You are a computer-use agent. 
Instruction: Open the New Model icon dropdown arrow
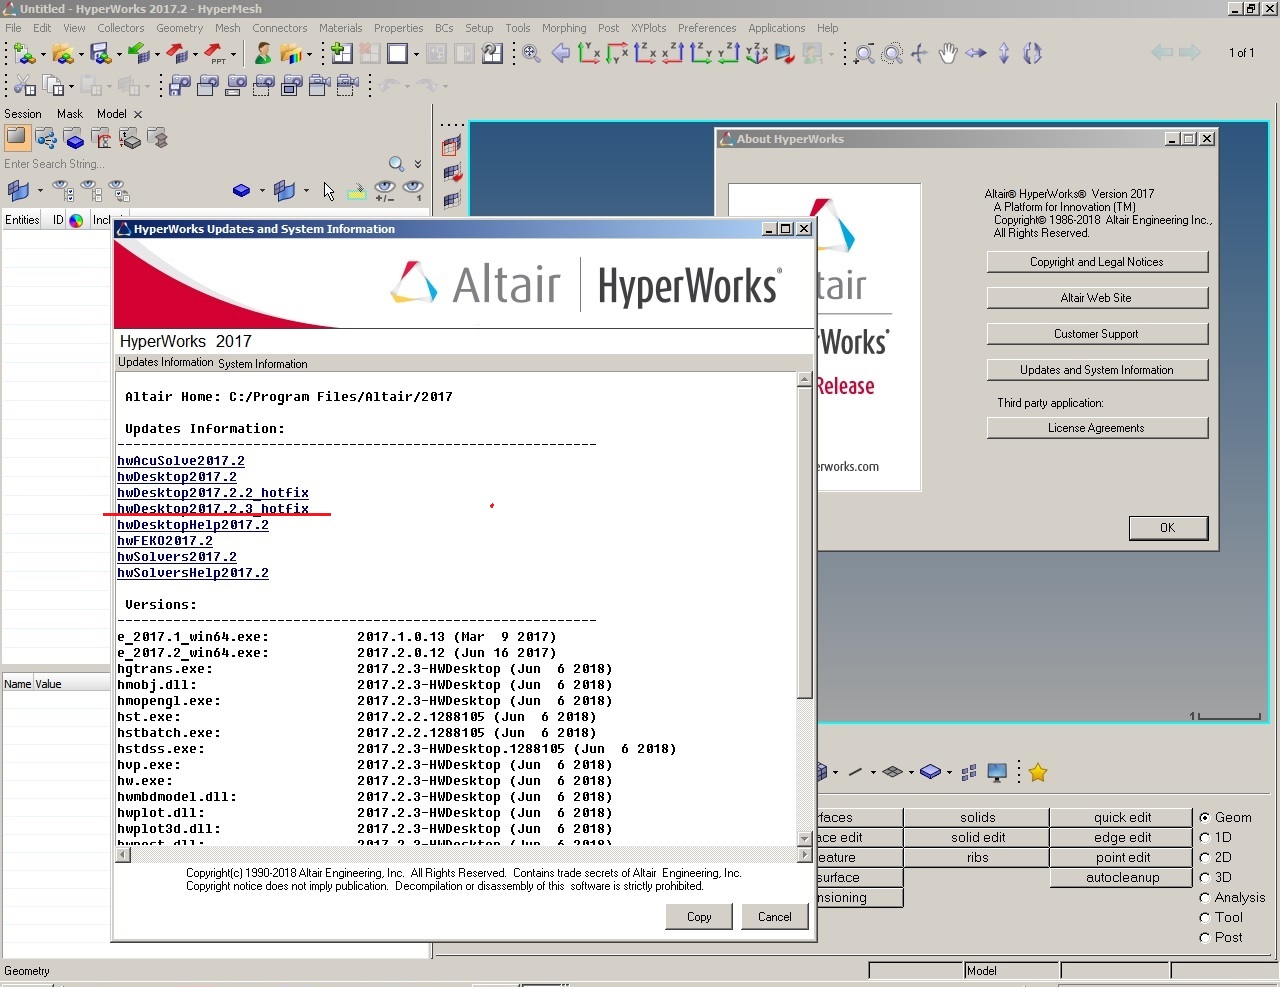42,54
